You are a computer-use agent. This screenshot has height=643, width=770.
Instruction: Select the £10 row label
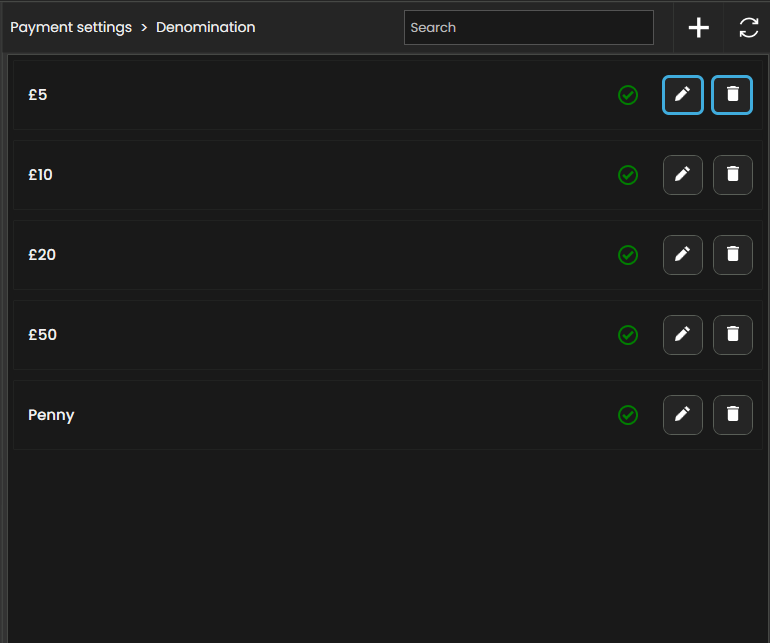pyautogui.click(x=40, y=175)
